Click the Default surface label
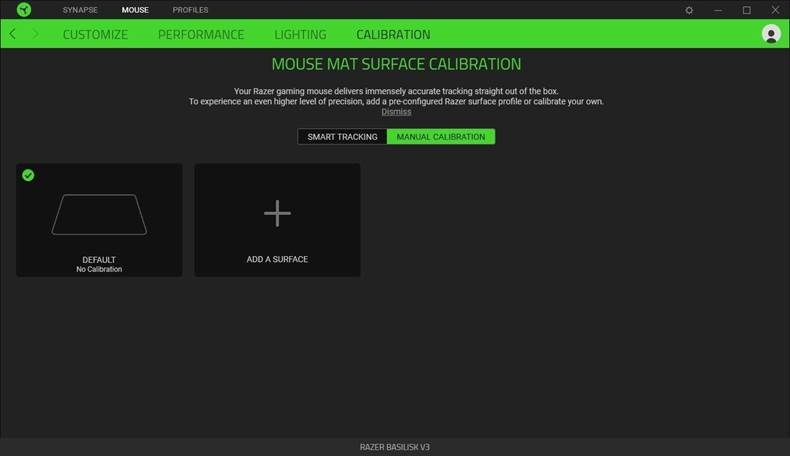The image size is (790, 456). pos(99,259)
